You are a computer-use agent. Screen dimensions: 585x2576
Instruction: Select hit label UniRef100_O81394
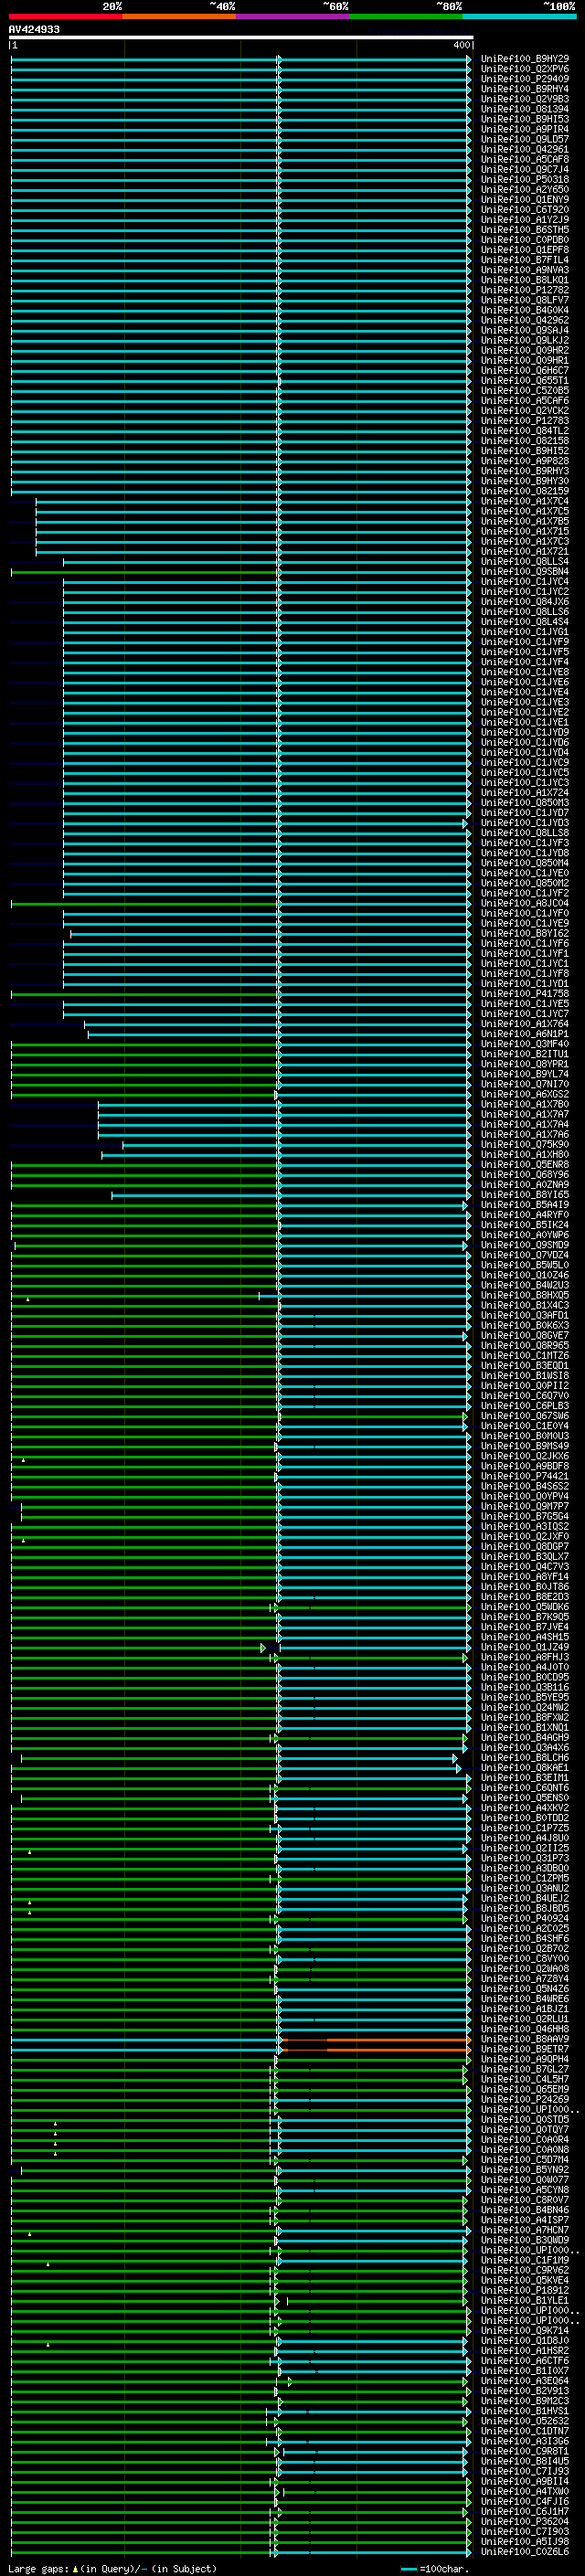pyautogui.click(x=525, y=109)
